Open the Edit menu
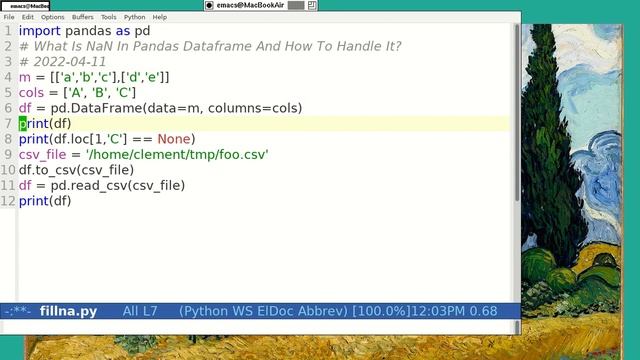Screen dimensions: 640x360 click(x=28, y=17)
